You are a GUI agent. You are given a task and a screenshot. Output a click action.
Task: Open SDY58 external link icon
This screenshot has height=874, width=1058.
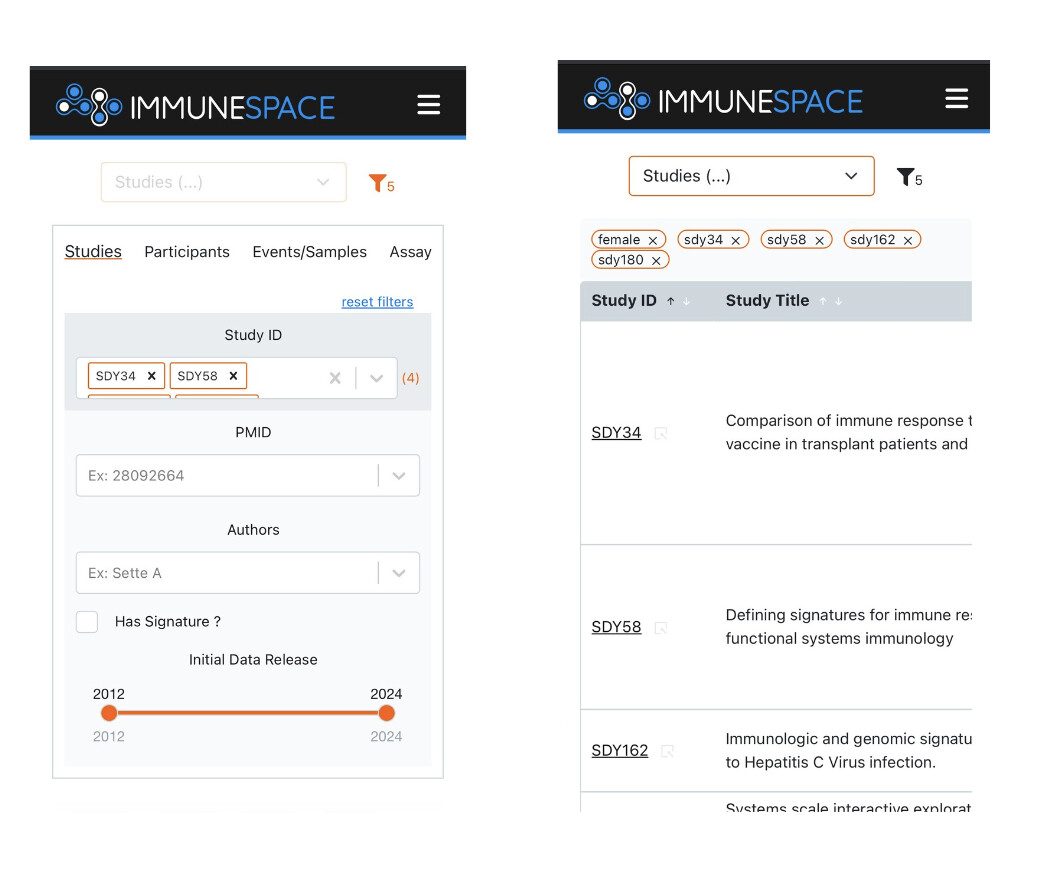pos(661,628)
